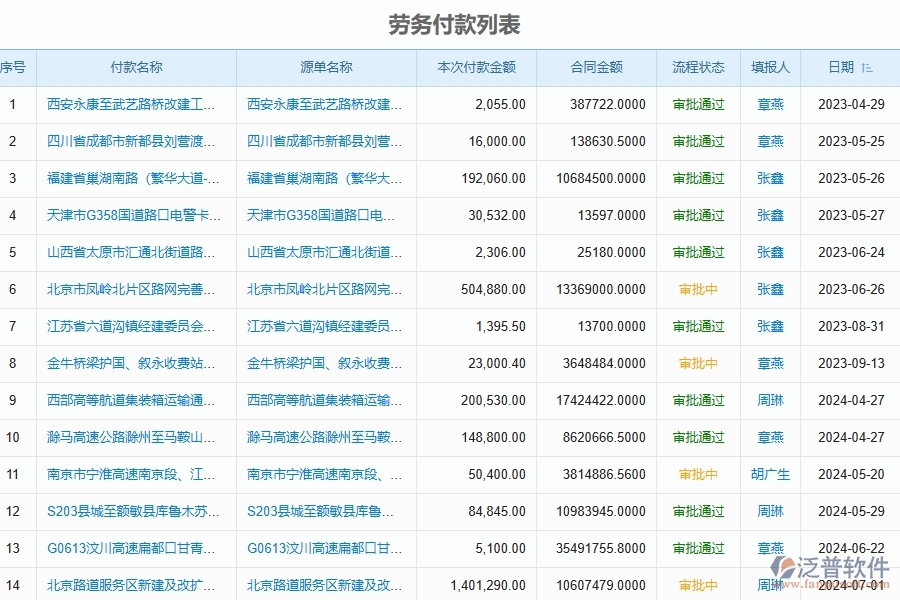The width and height of the screenshot is (900, 600).
Task: Click date 2023-04-29 in the first row
Action: point(852,104)
